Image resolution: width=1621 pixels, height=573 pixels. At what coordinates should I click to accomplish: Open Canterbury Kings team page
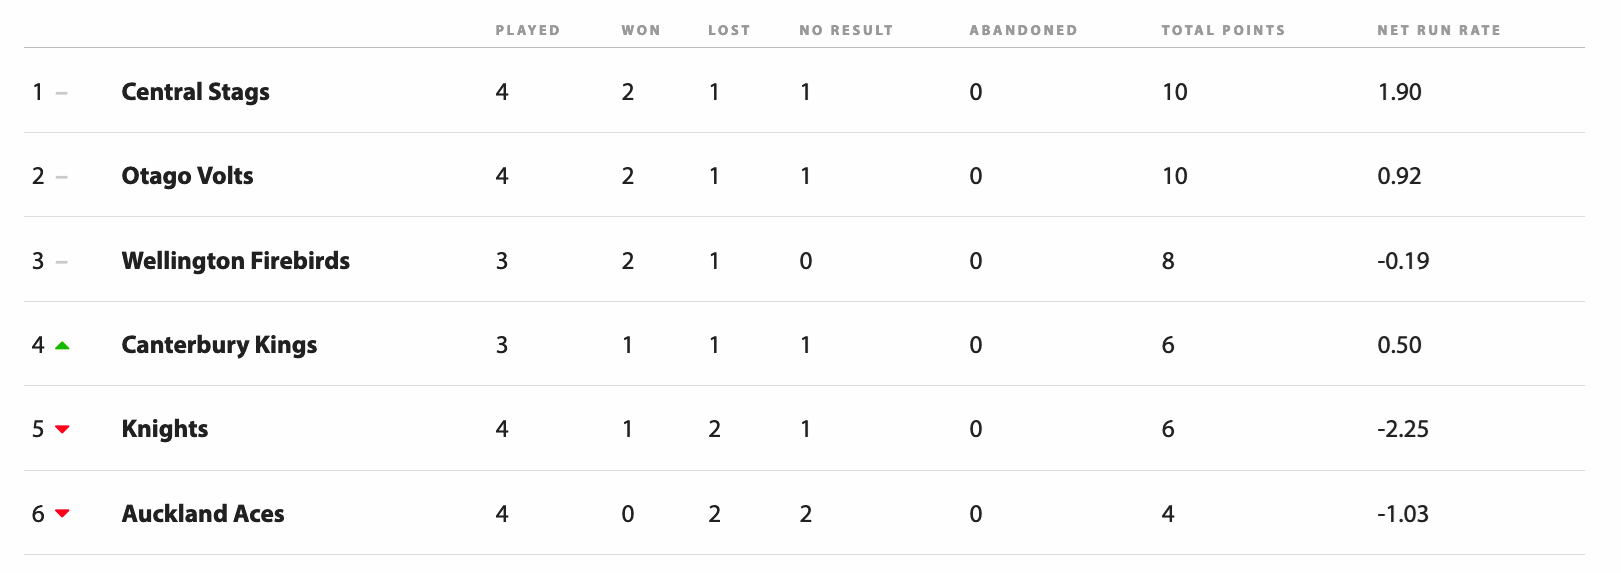tap(220, 345)
